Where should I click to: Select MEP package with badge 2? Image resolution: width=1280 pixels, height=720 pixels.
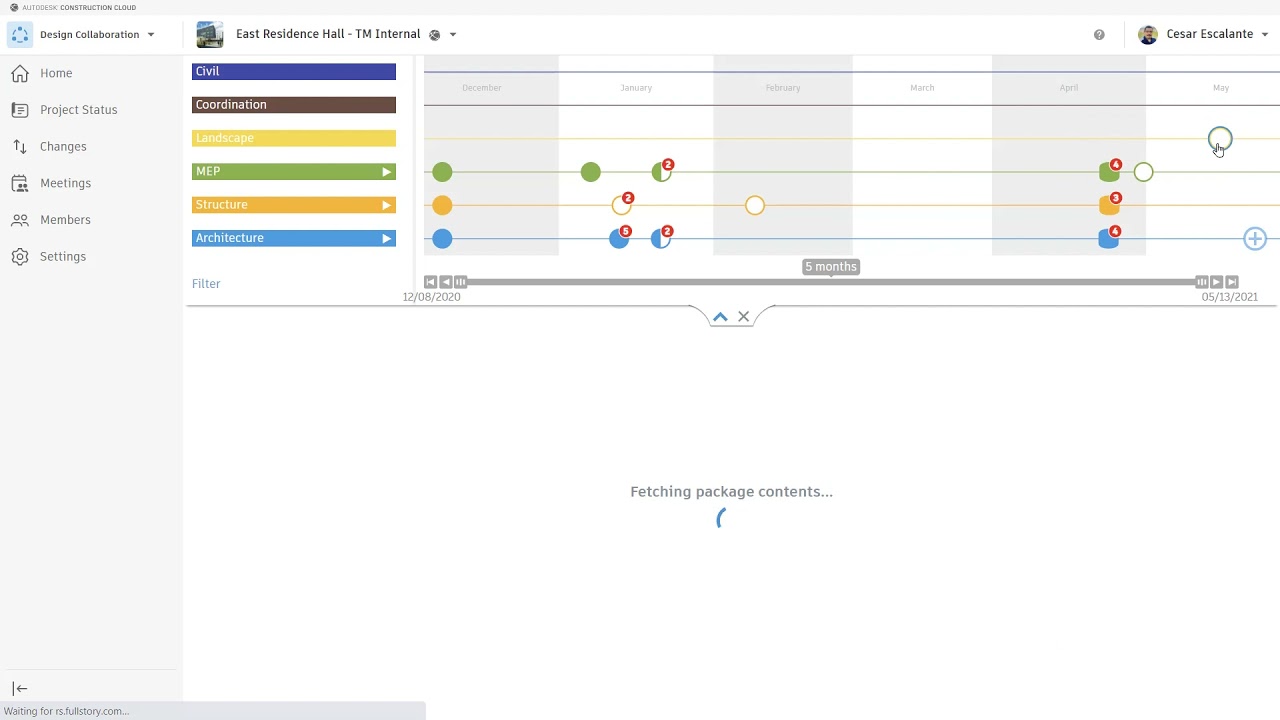pos(661,173)
